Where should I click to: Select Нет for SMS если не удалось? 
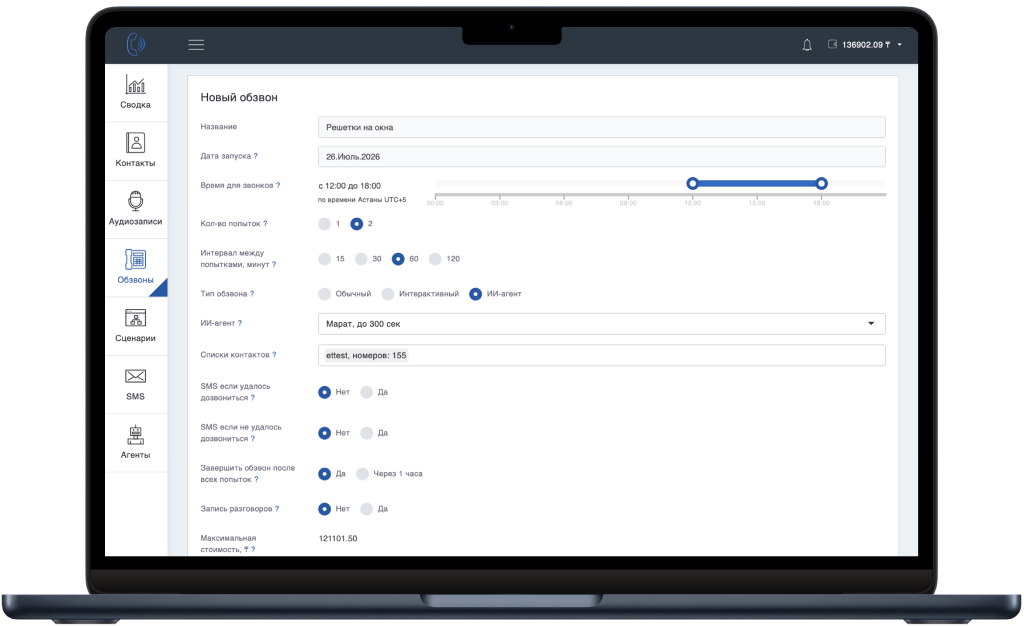pyautogui.click(x=325, y=433)
